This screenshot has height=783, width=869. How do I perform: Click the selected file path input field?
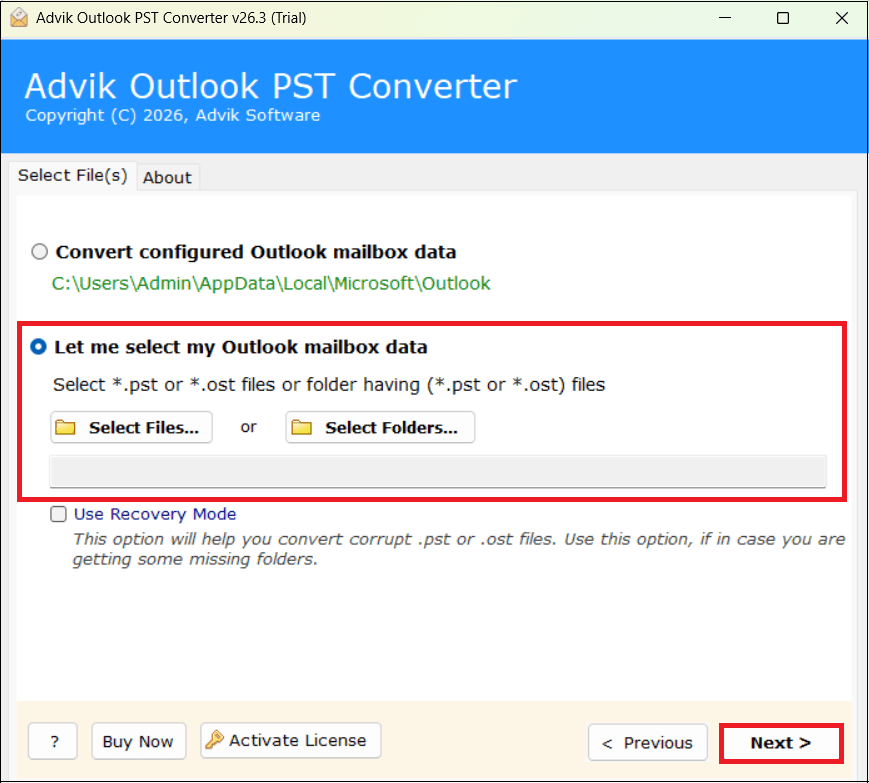coord(438,472)
